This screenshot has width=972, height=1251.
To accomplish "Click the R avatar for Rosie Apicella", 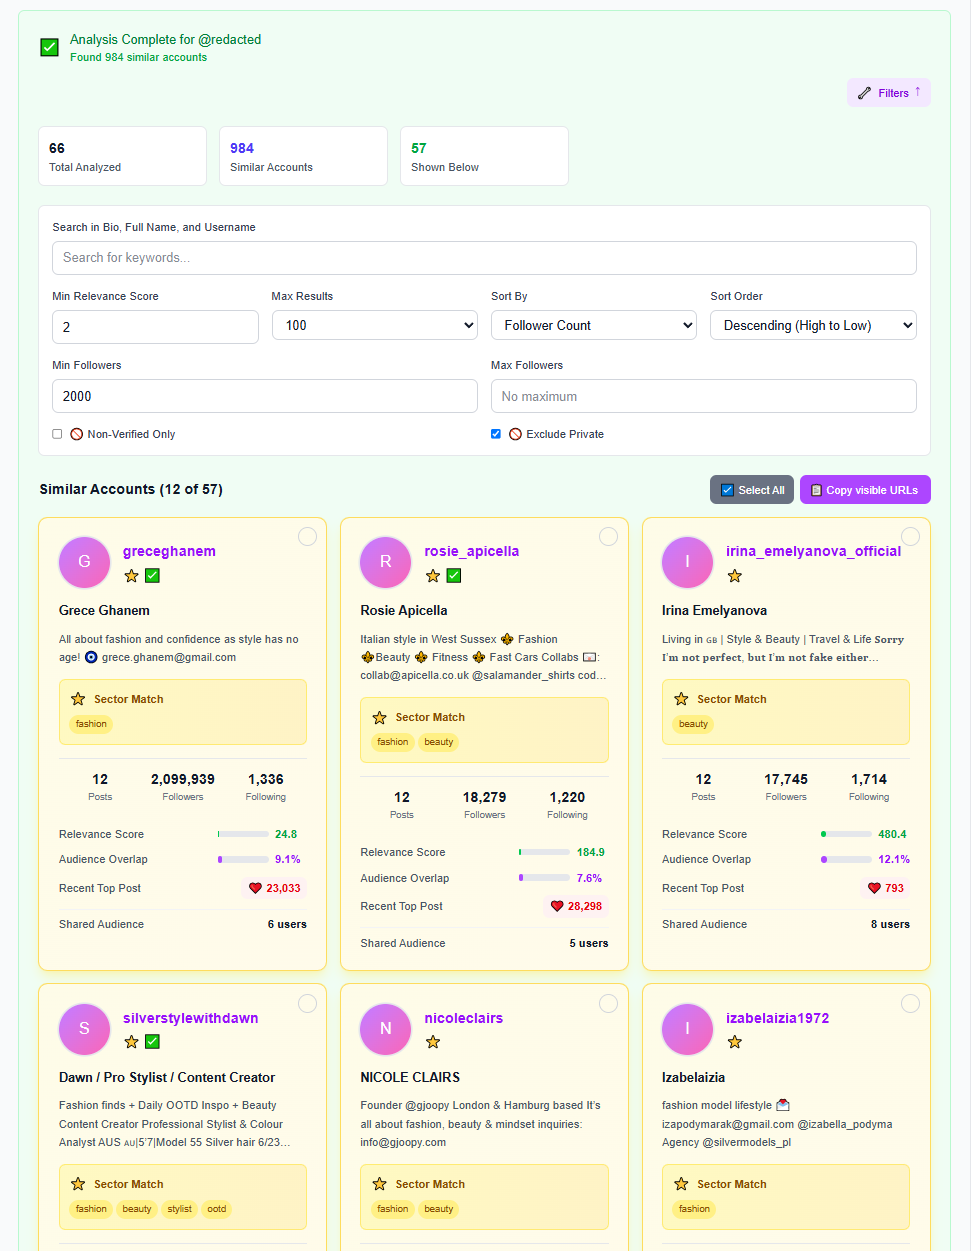I will [386, 562].
